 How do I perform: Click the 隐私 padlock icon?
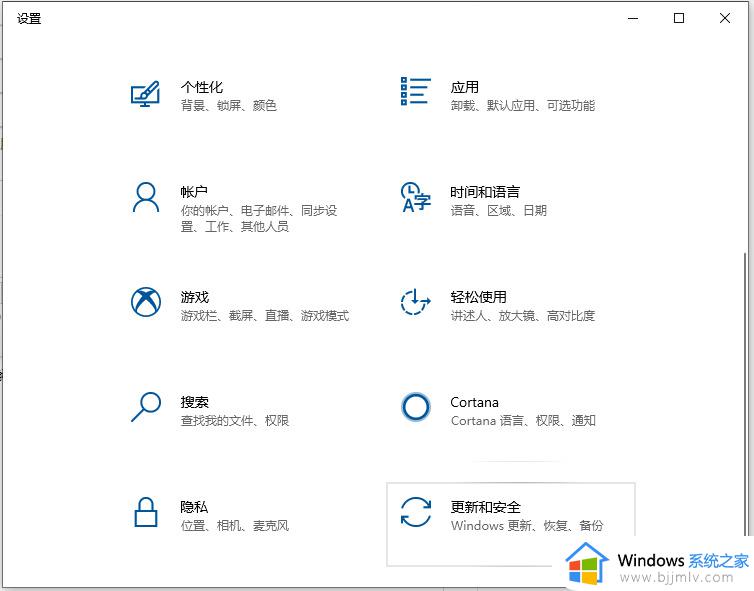tap(146, 512)
